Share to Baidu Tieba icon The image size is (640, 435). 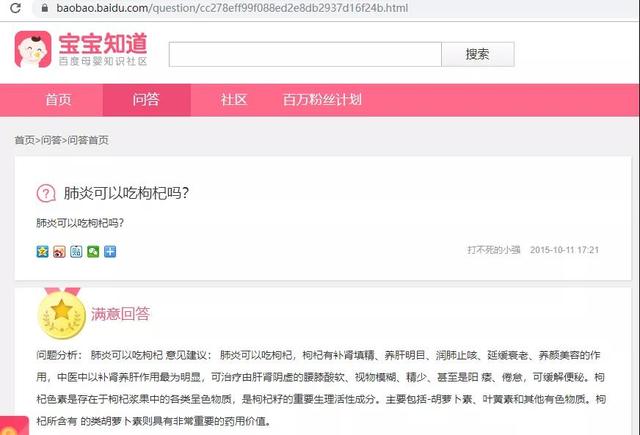[76, 251]
